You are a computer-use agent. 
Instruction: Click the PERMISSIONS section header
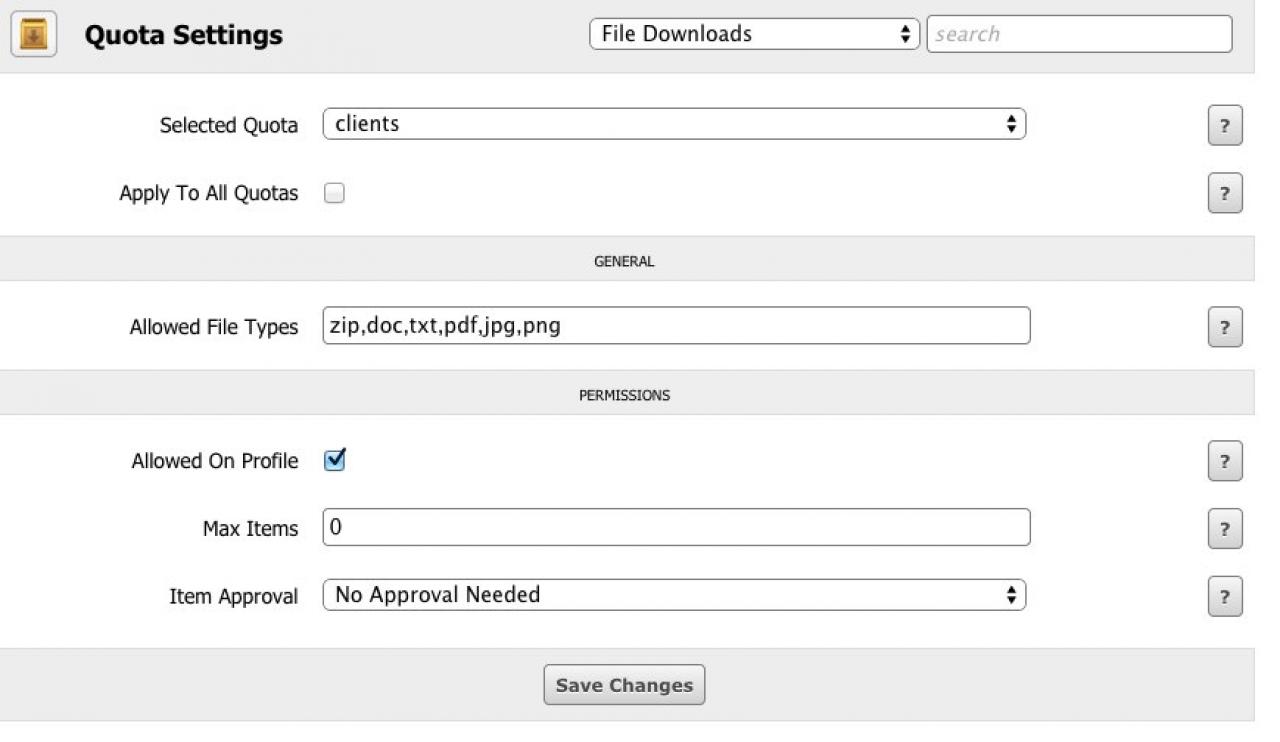coord(624,395)
